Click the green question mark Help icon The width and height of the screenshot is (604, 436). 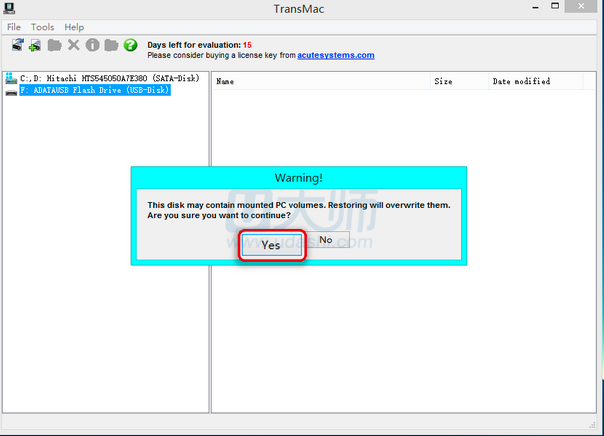(130, 46)
